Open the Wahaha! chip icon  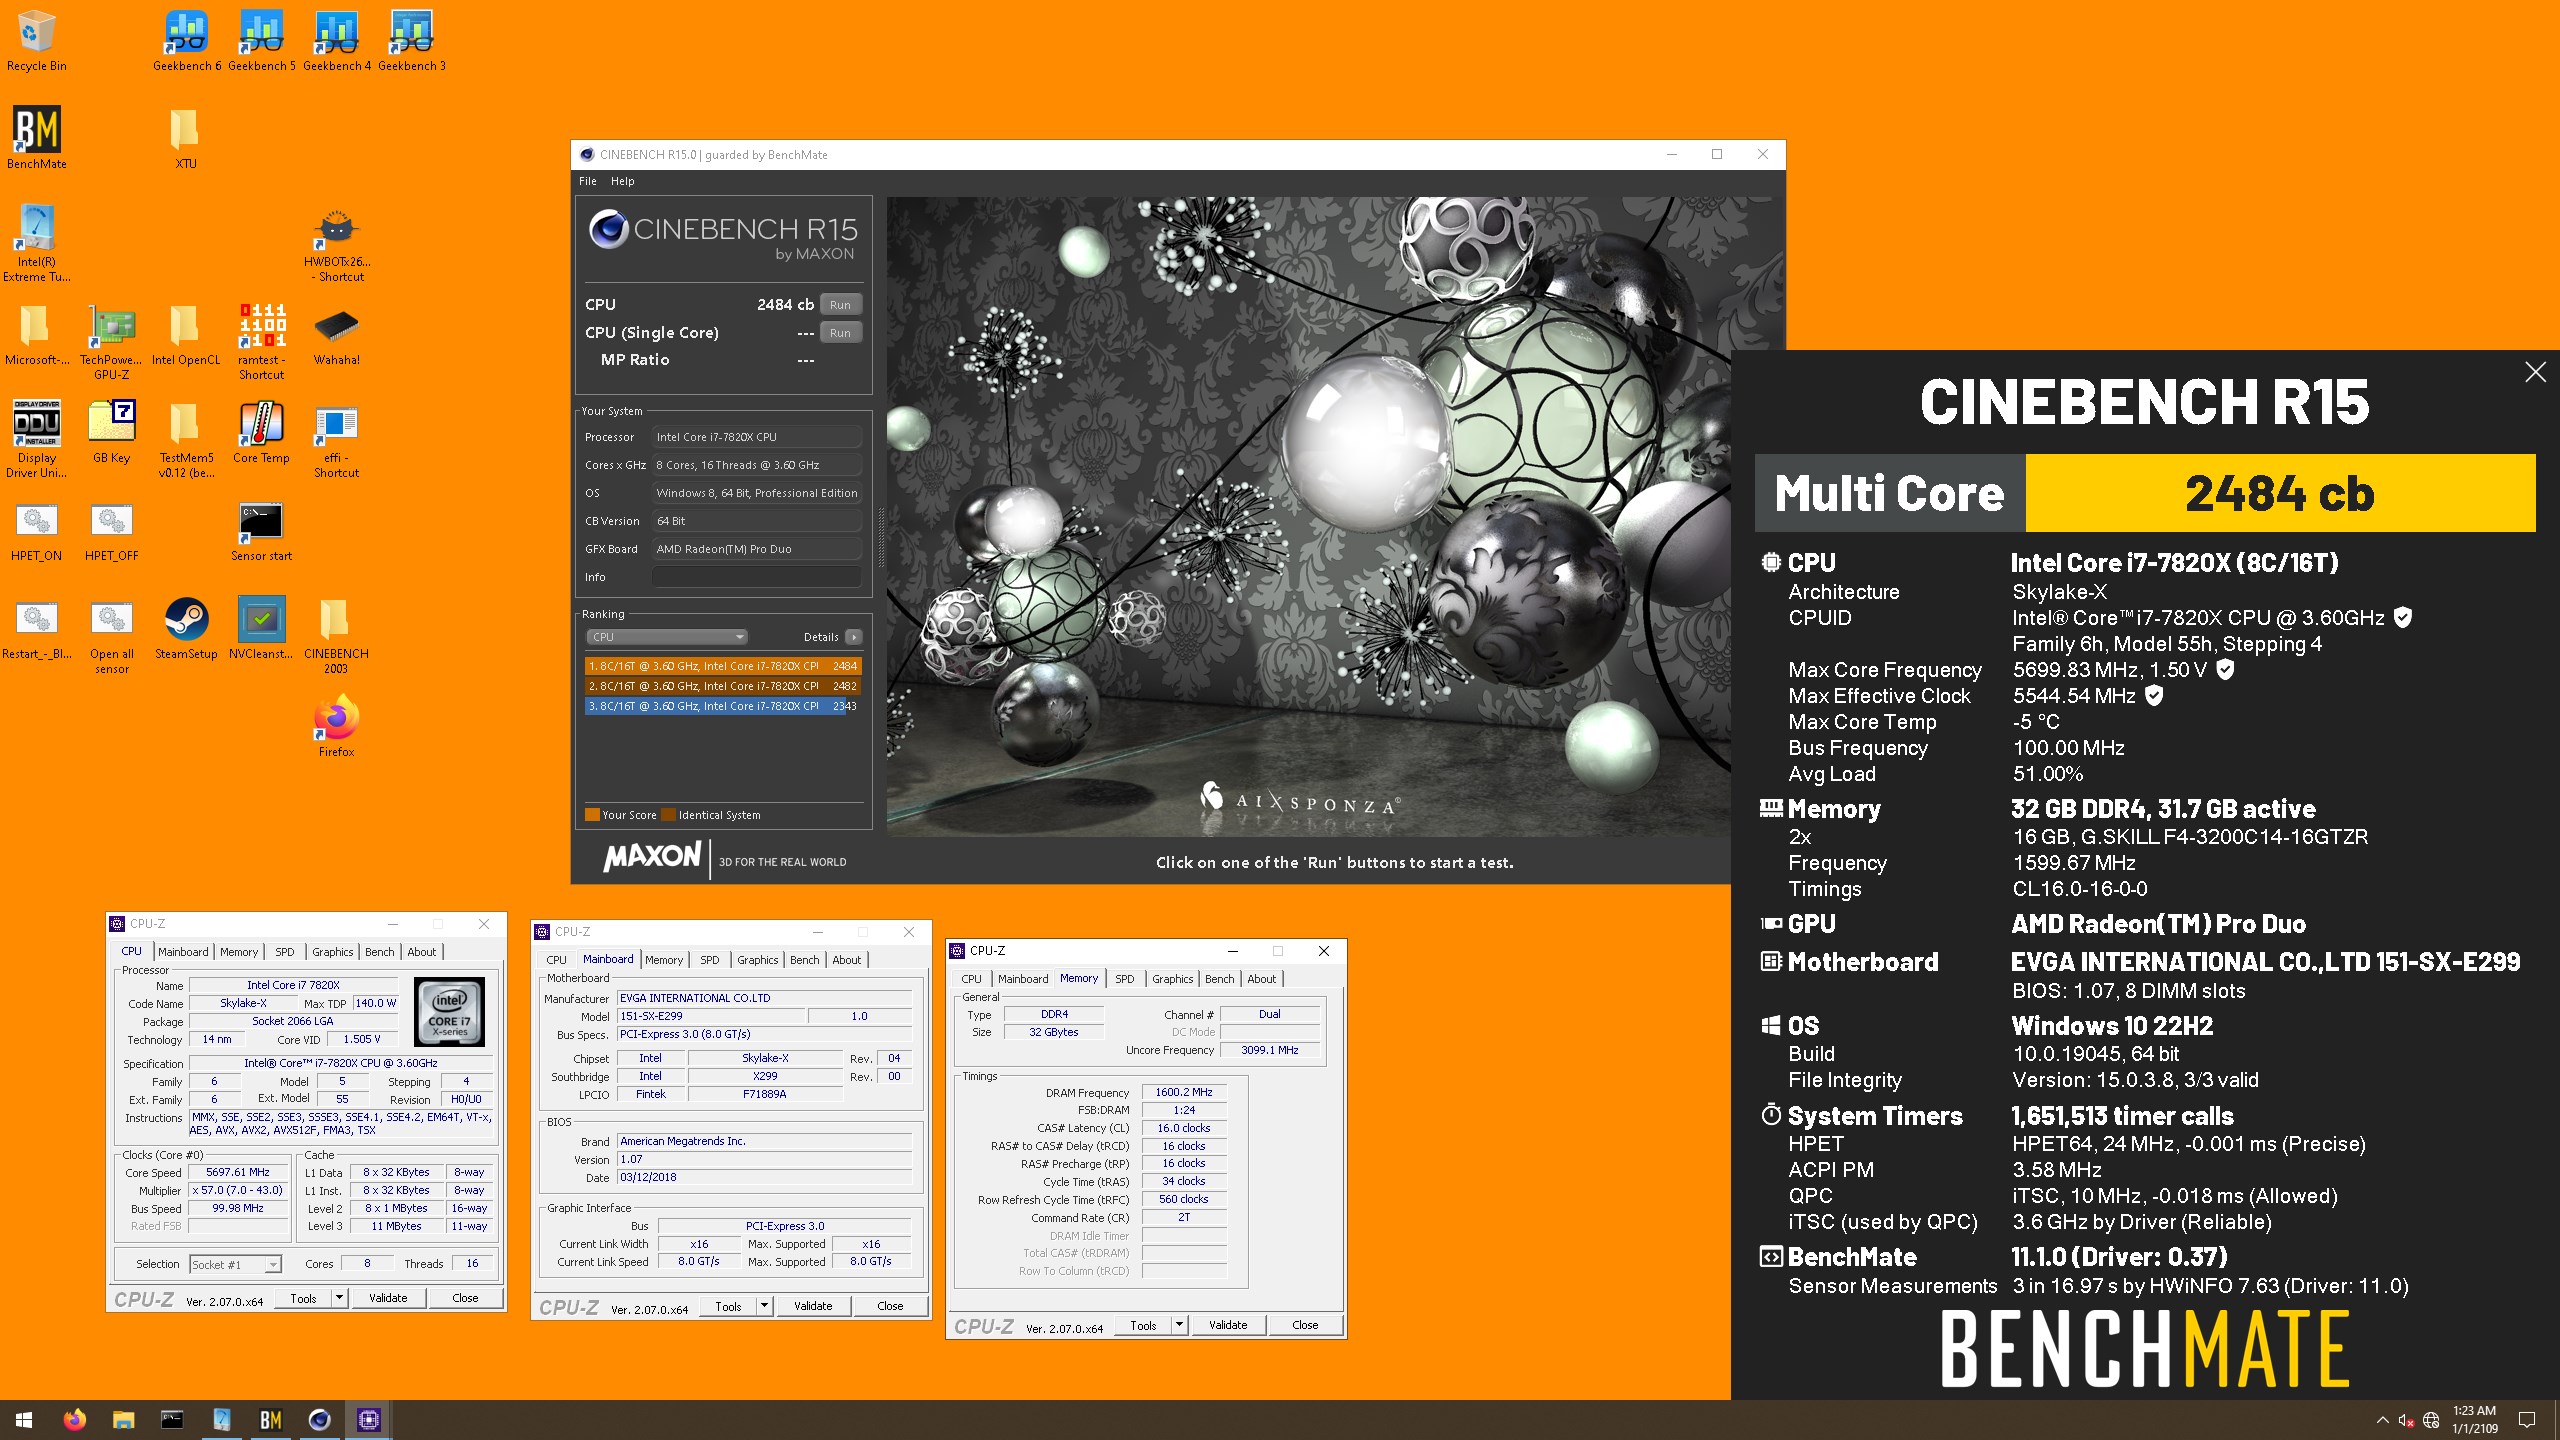click(x=337, y=335)
